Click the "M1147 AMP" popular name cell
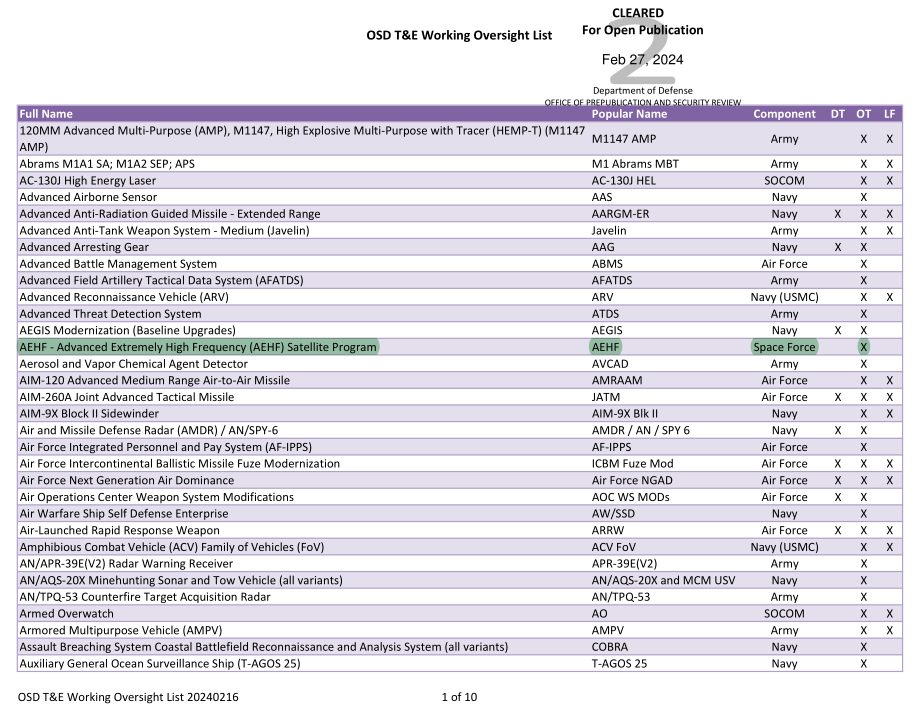920x711 pixels. point(624,139)
